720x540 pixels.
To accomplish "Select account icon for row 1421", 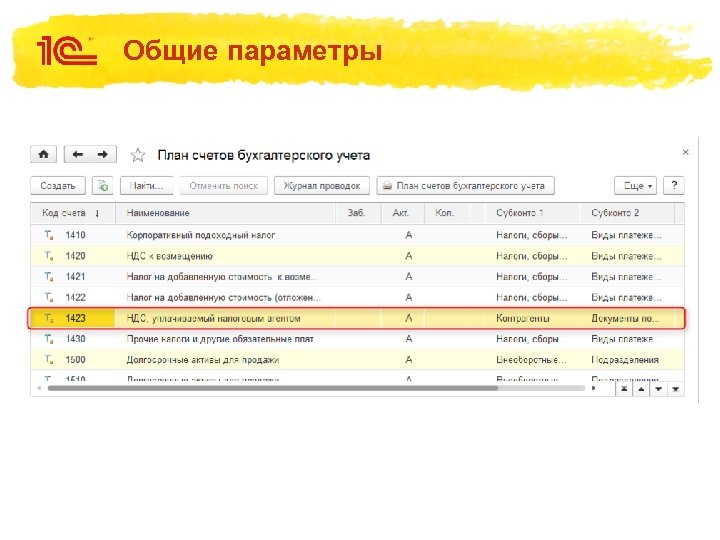I will point(49,276).
